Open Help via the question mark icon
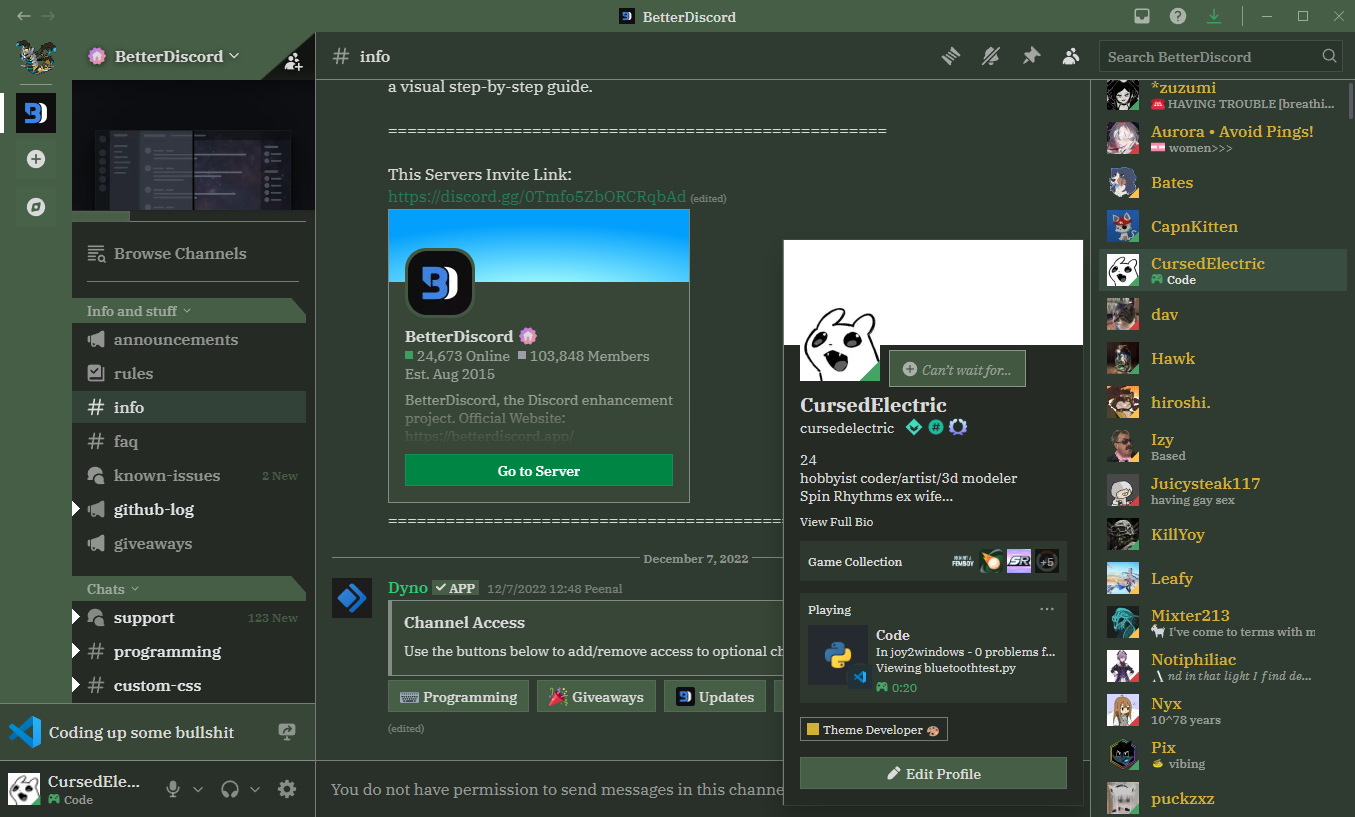This screenshot has height=817, width=1355. [1178, 16]
